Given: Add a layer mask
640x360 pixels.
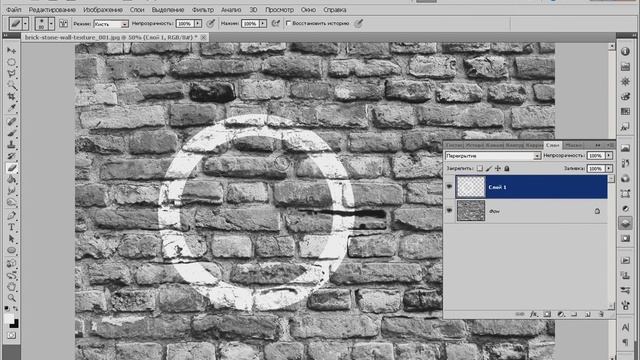Looking at the screenshot, I should coord(547,314).
